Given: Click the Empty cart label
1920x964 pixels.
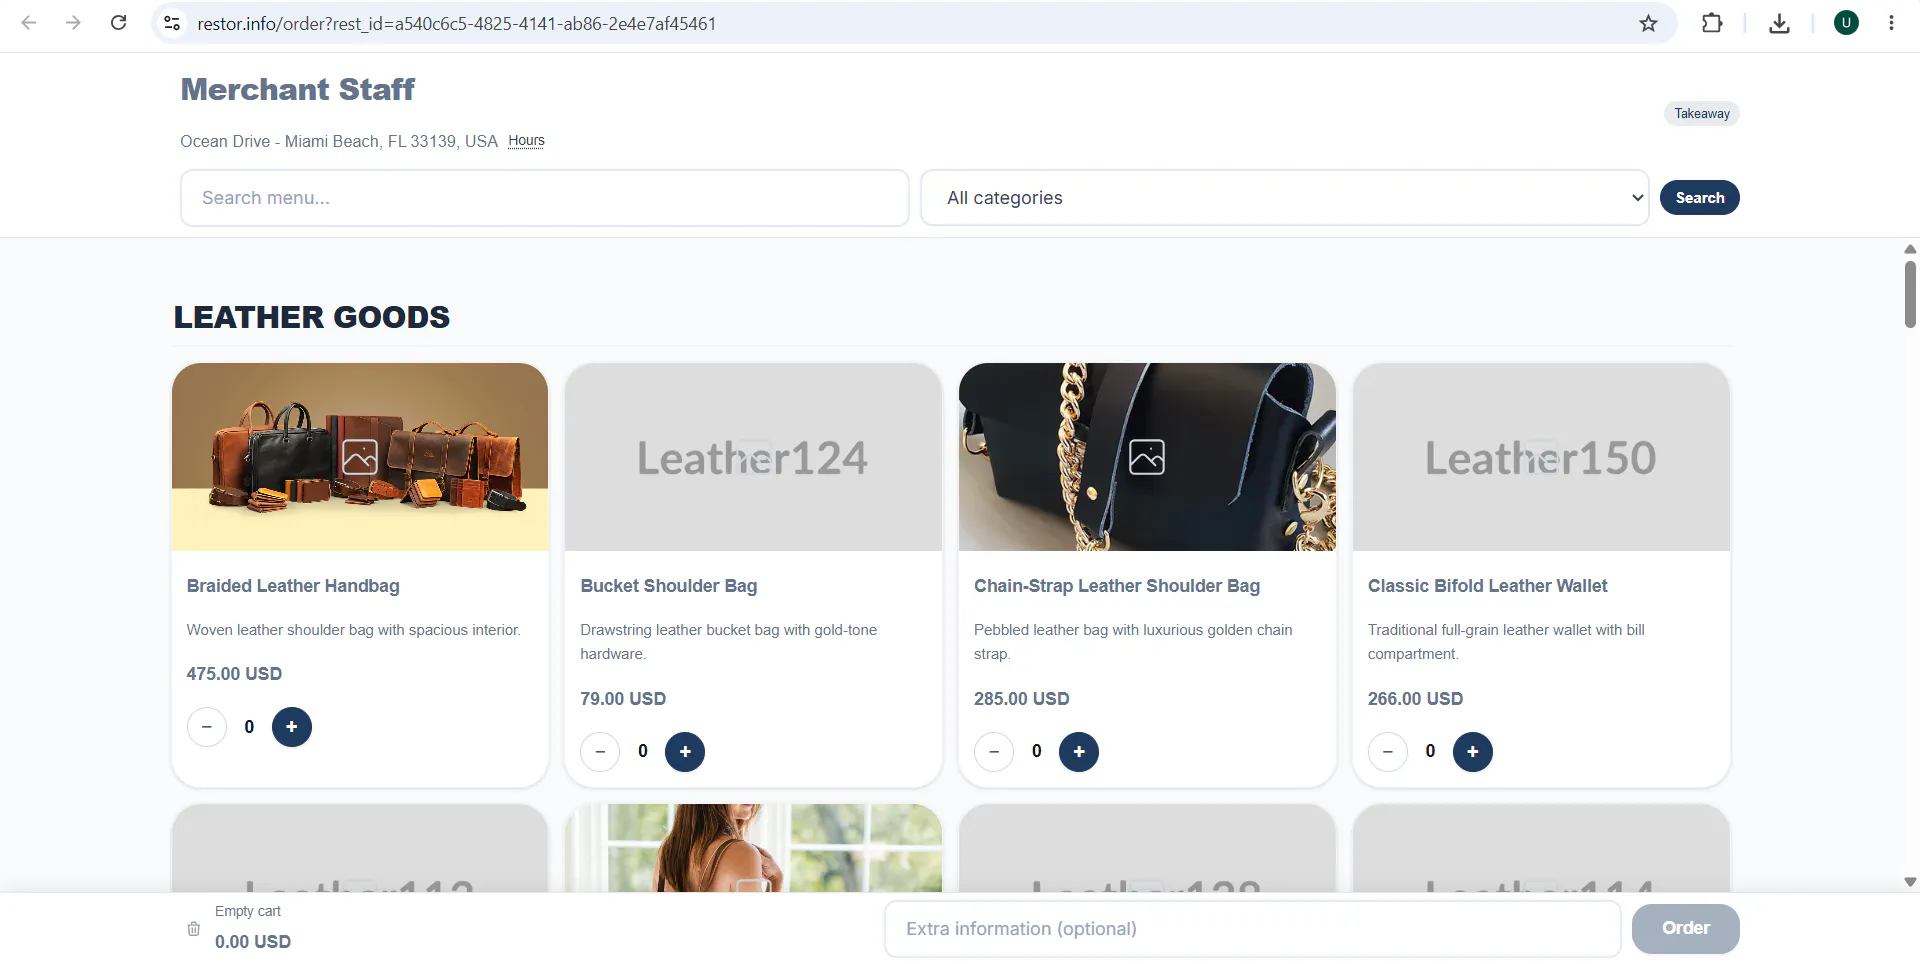Looking at the screenshot, I should (x=248, y=911).
